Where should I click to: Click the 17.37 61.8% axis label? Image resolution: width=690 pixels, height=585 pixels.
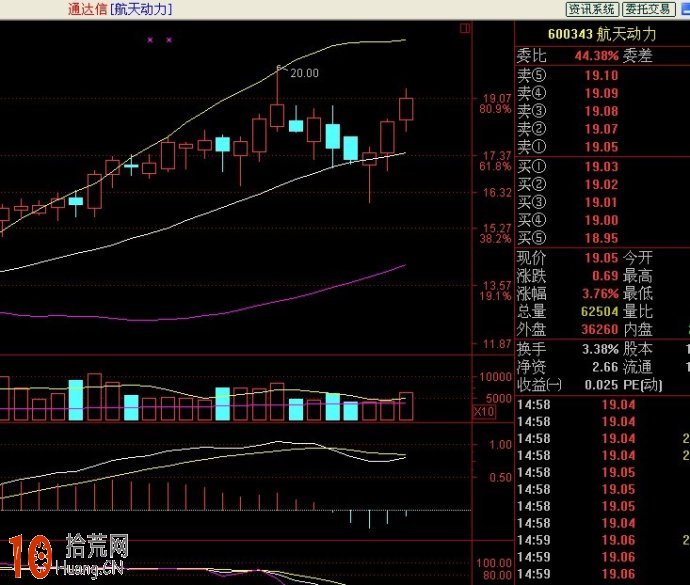pos(495,161)
